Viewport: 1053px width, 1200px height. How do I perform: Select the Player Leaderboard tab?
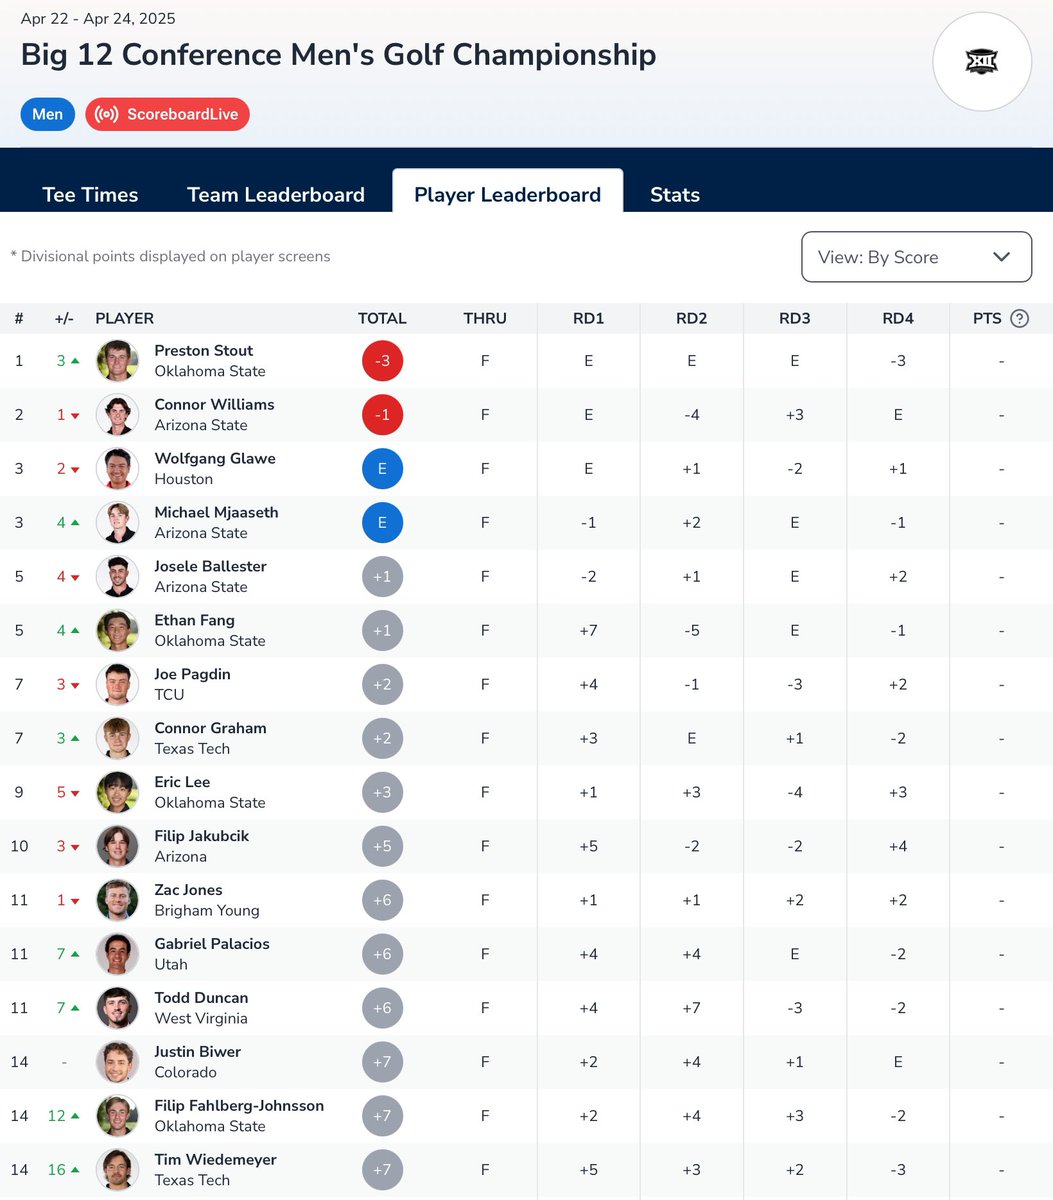point(508,192)
